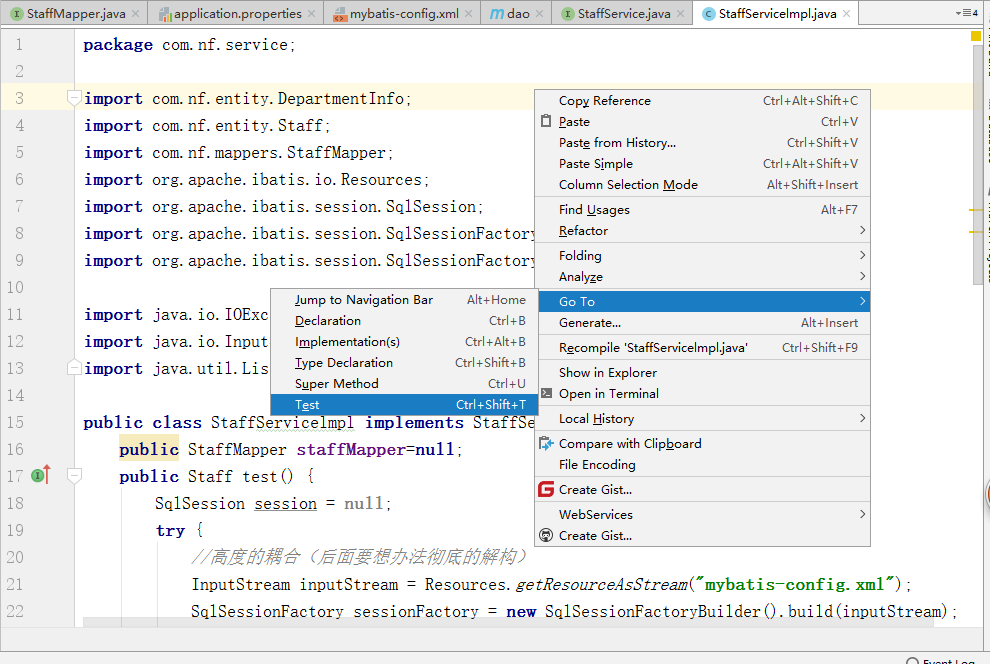Click line number 21 in gutter
Screen dimensions: 990x664
tap(15, 584)
